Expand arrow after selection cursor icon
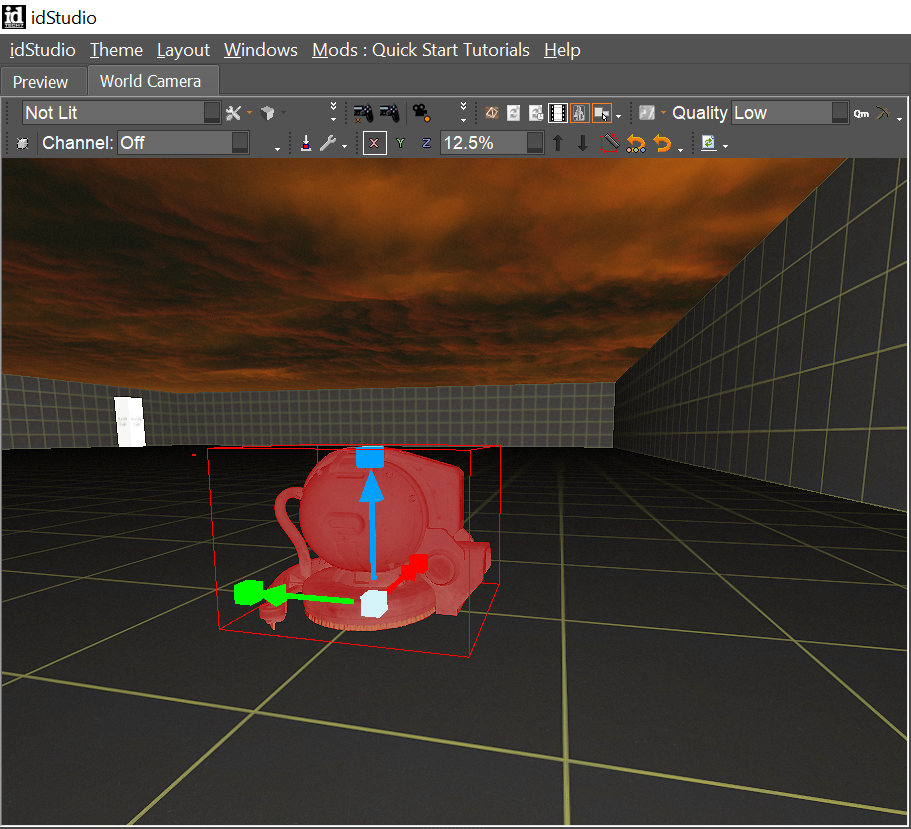Screen dimensions: 911x829 tap(618, 116)
